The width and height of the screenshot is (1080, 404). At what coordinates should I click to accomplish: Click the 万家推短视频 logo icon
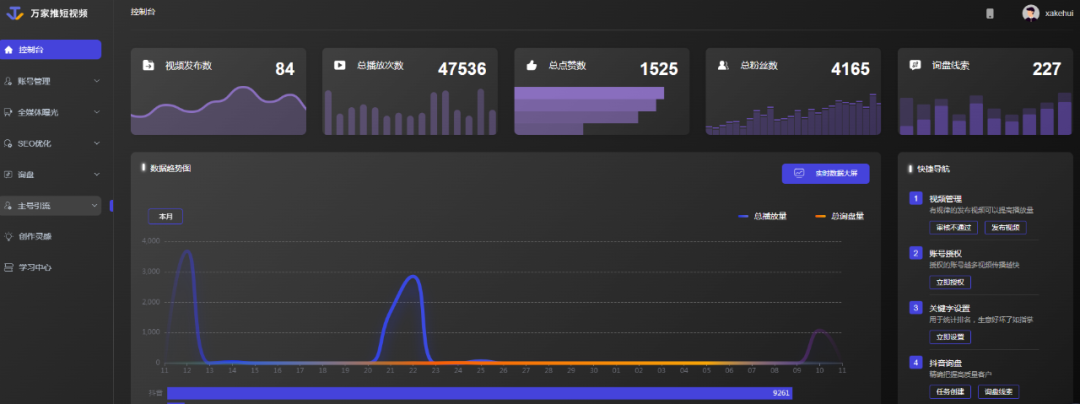click(x=15, y=13)
